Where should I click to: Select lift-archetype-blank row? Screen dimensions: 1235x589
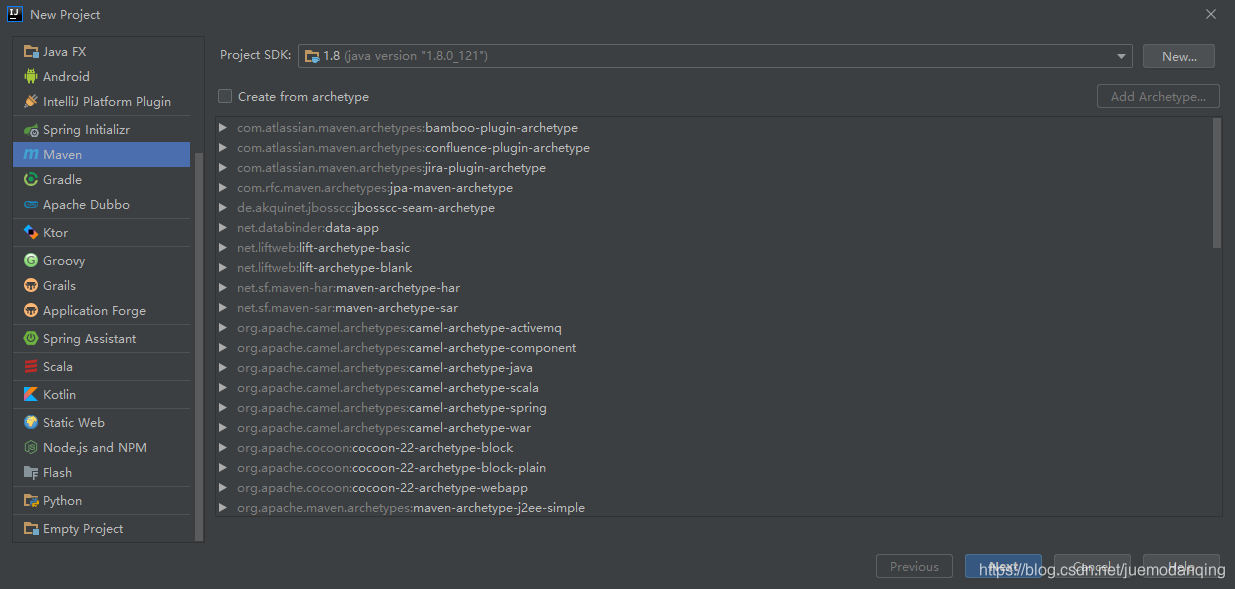pyautogui.click(x=714, y=268)
